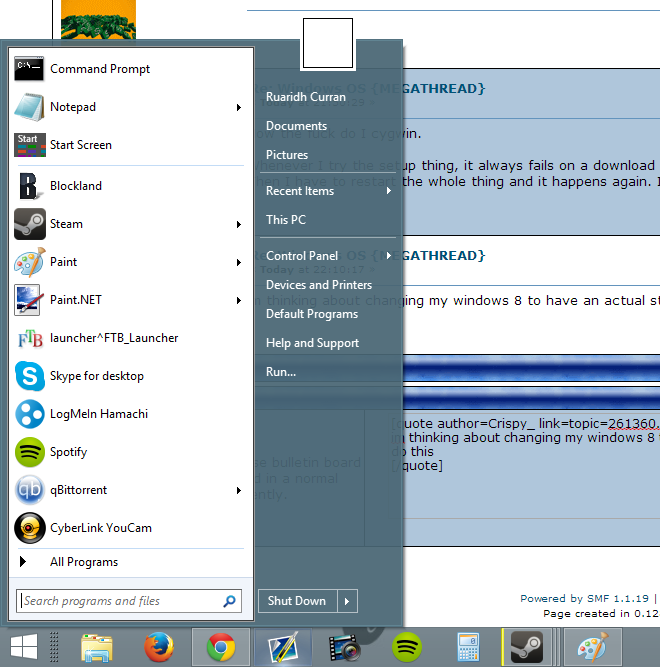
Task: Open Ruaridh Curran user folder
Action: point(306,97)
